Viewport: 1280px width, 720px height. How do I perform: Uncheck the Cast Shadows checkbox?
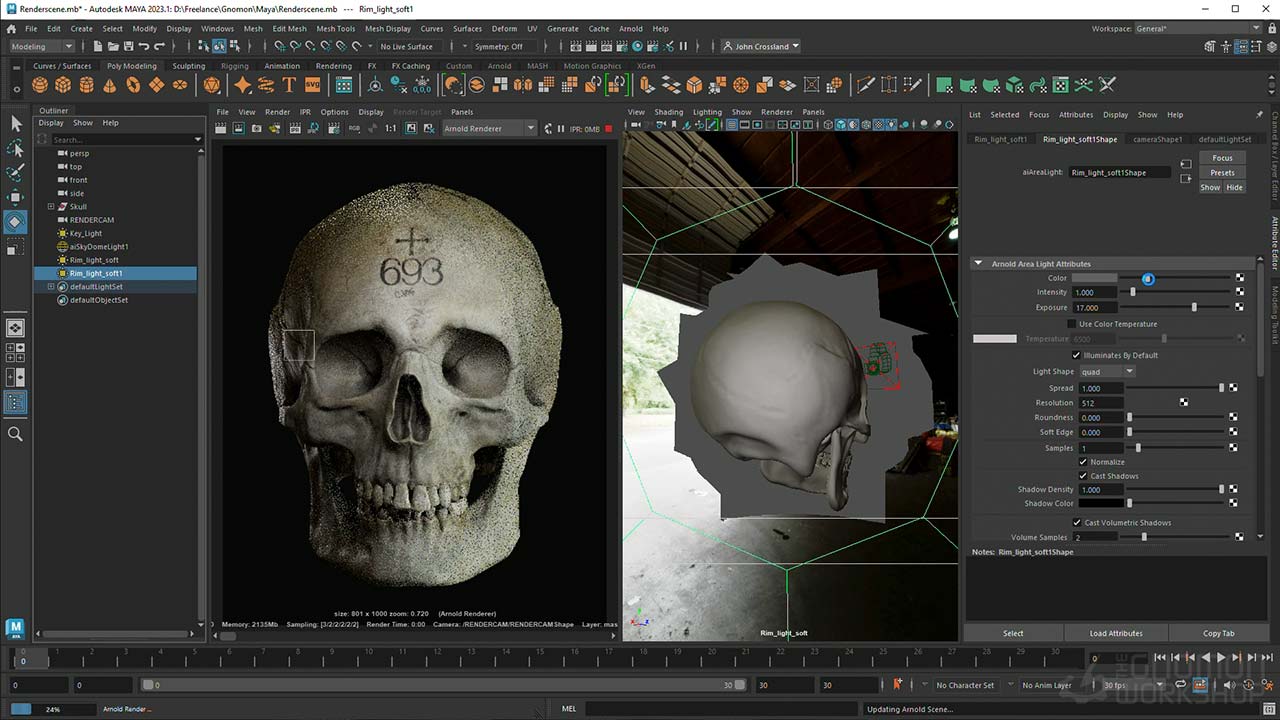pyautogui.click(x=1083, y=476)
